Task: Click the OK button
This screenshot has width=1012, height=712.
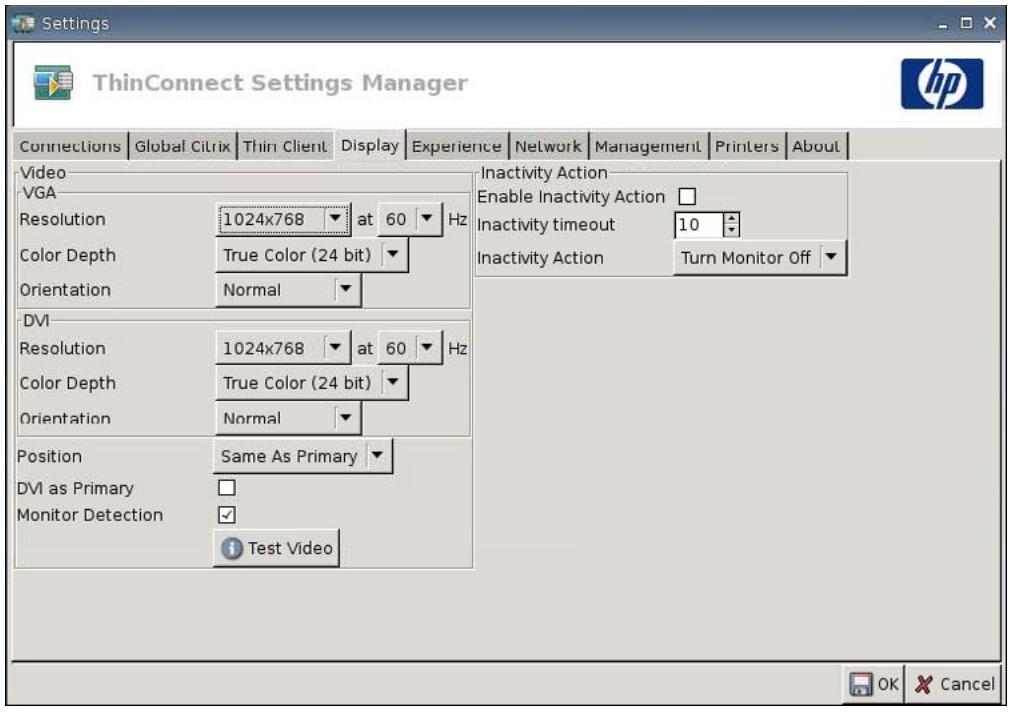Action: point(873,684)
